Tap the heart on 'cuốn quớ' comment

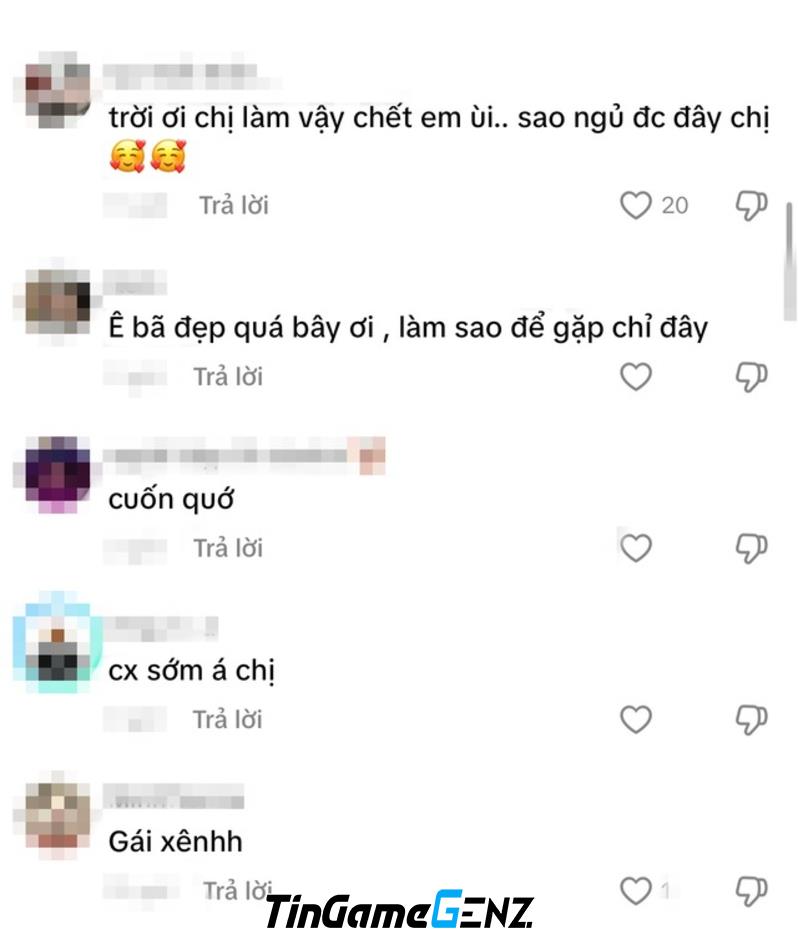[x=636, y=548]
